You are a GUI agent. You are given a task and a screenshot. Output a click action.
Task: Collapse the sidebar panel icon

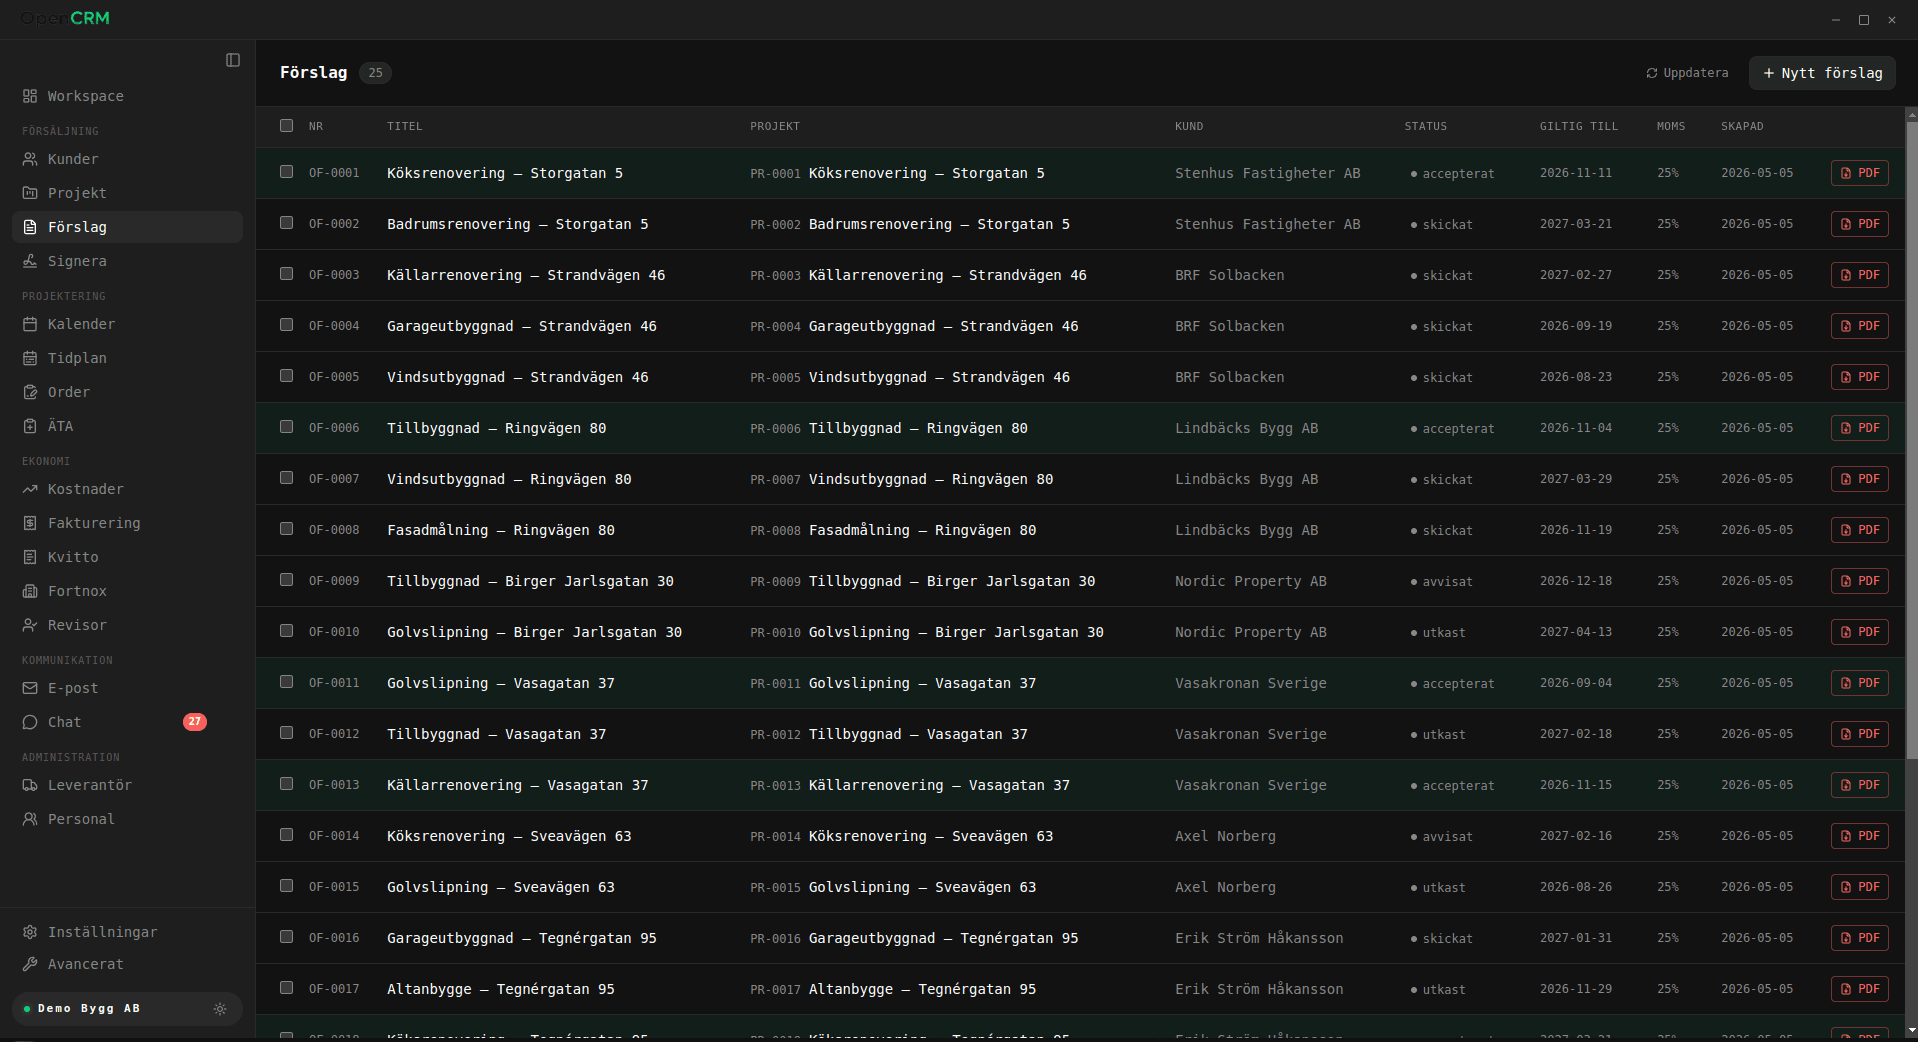coord(233,60)
